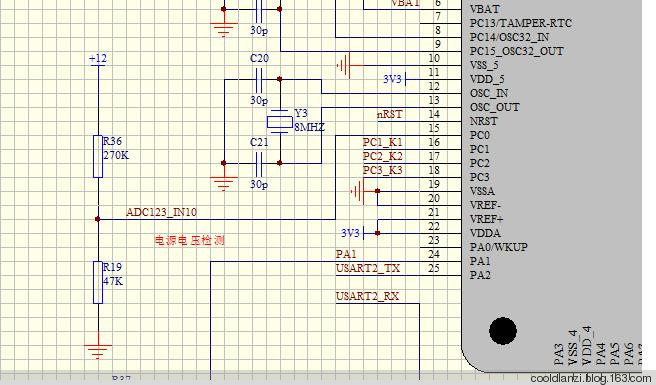This screenshot has height=385, width=656.
Task: Click the nRST net label
Action: click(390, 114)
